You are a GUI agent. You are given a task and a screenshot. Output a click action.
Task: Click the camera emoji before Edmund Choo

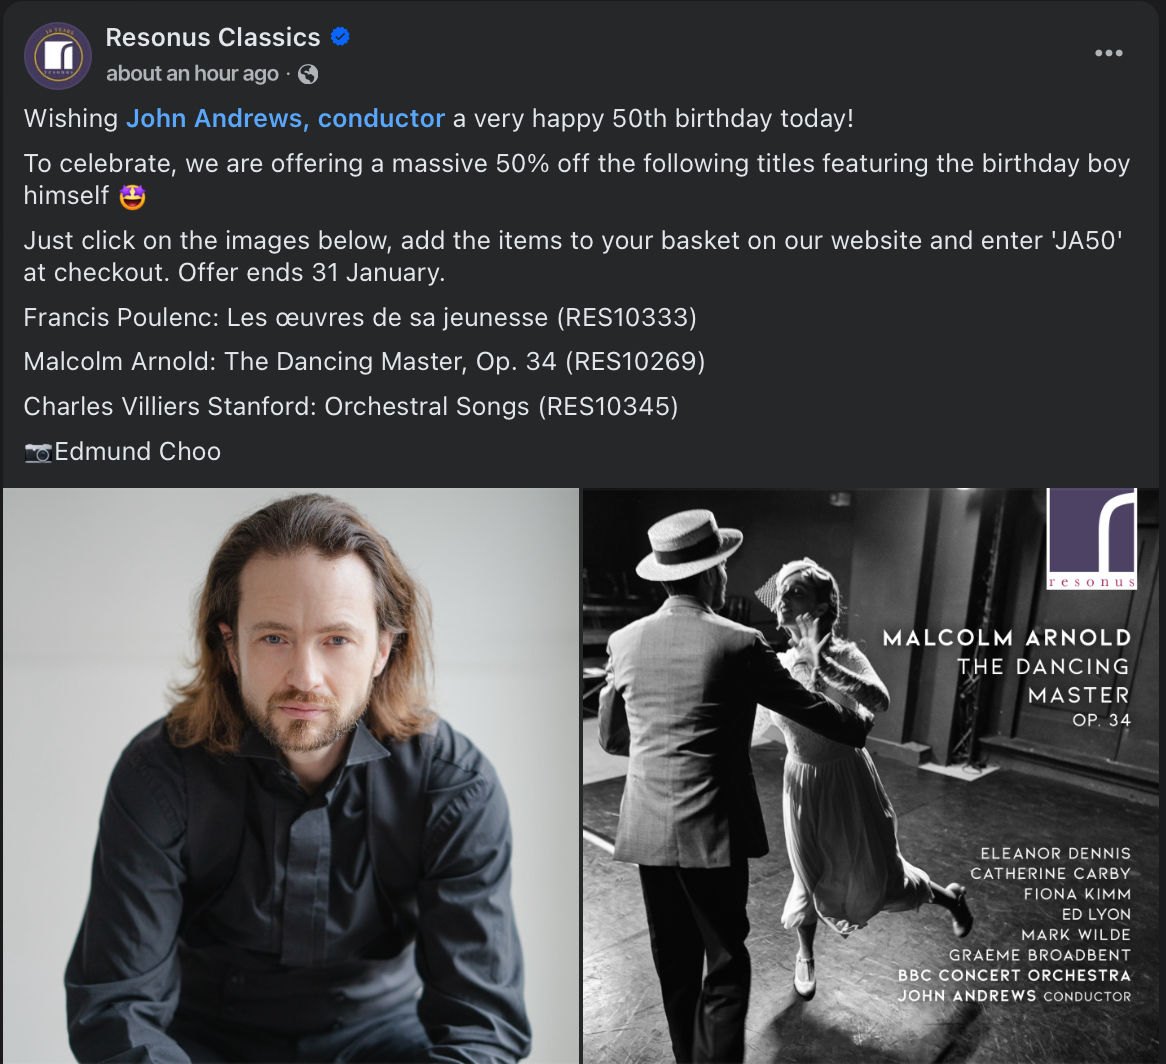tap(38, 452)
